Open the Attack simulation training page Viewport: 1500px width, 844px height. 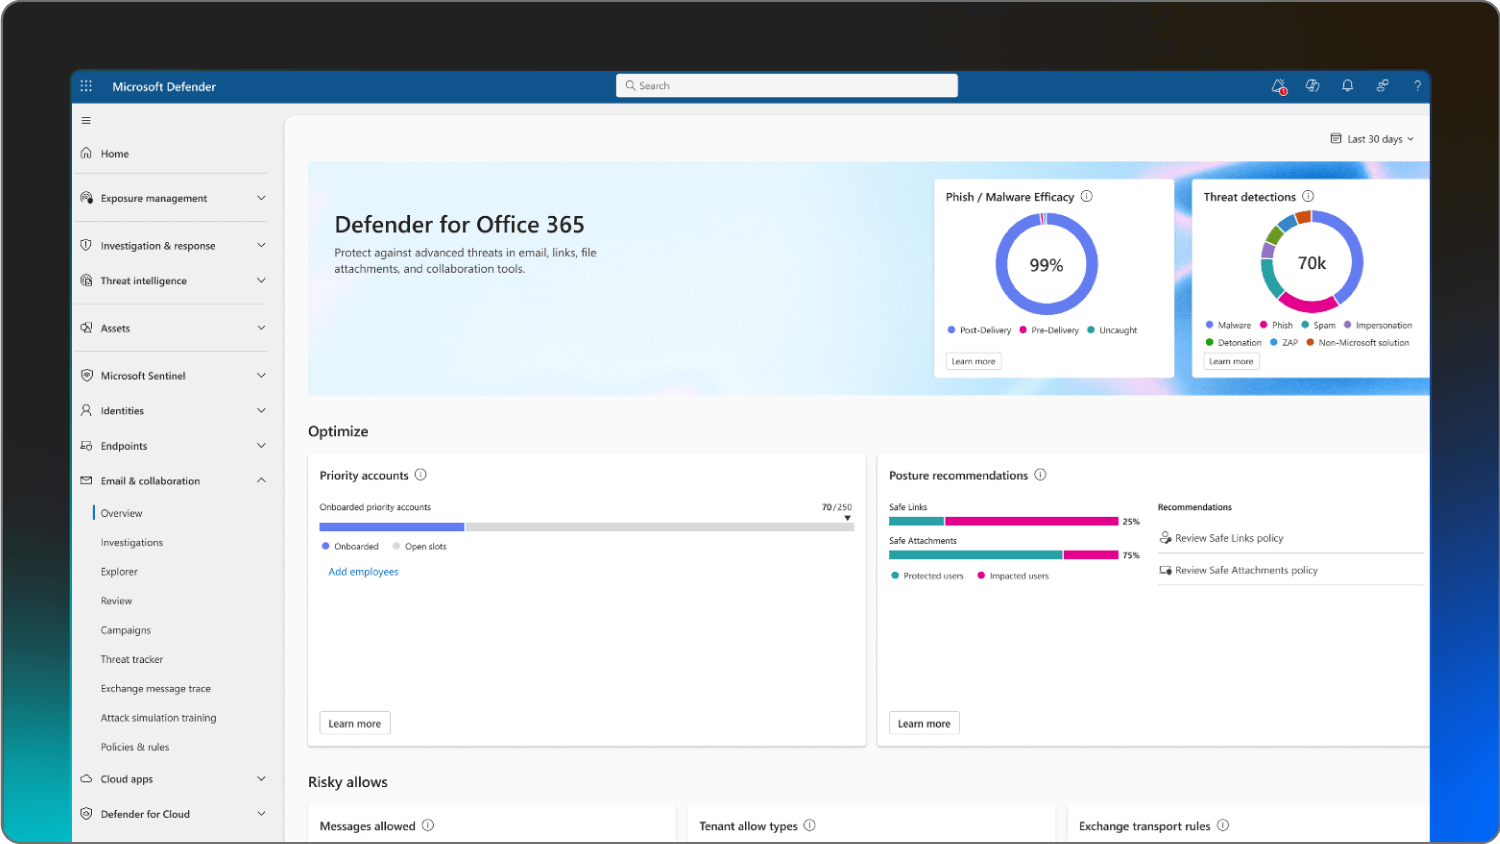[x=157, y=717]
